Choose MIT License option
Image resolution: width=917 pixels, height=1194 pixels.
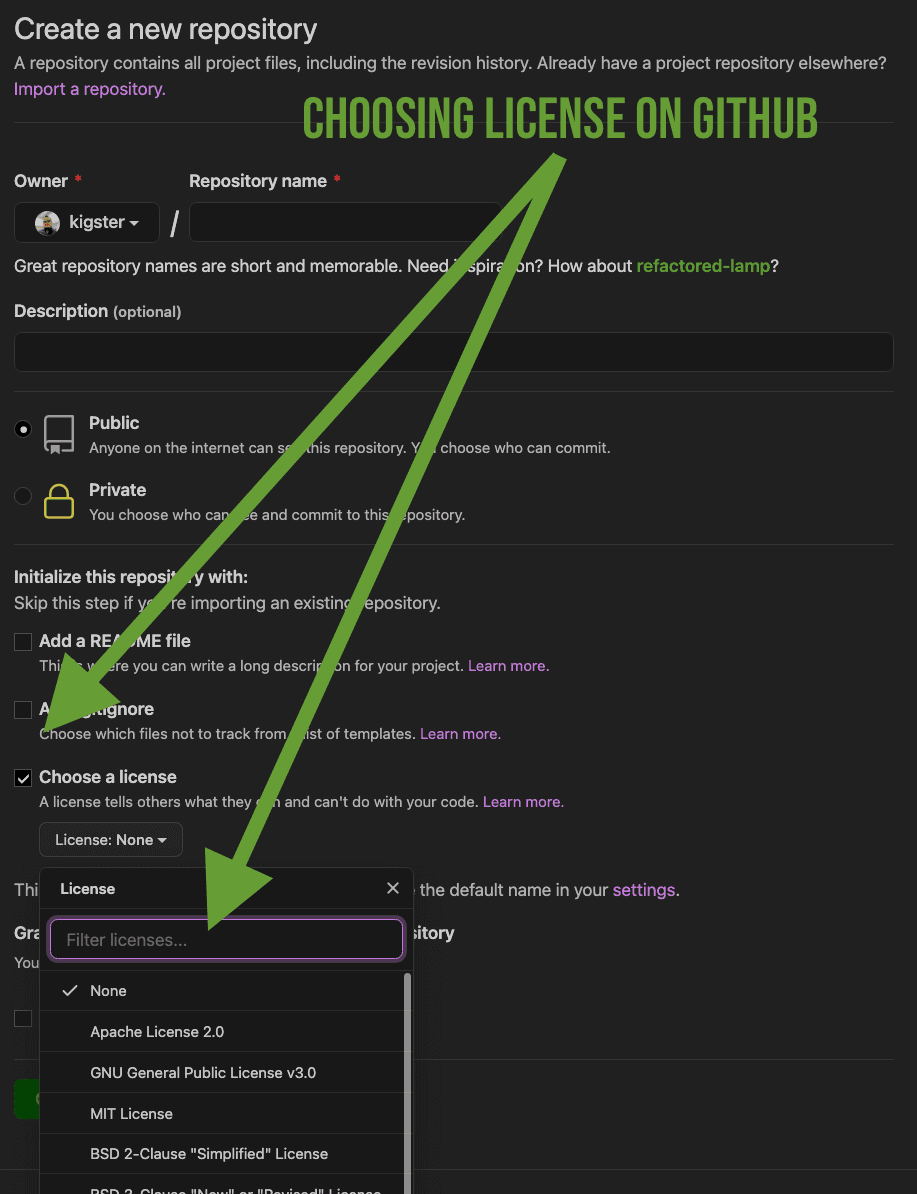pos(131,1113)
